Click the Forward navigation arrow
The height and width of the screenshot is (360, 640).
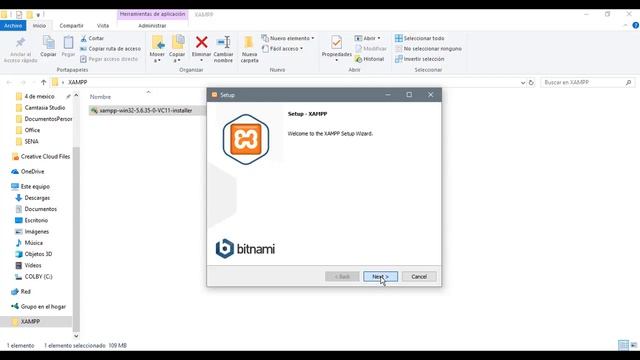[x=23, y=82]
